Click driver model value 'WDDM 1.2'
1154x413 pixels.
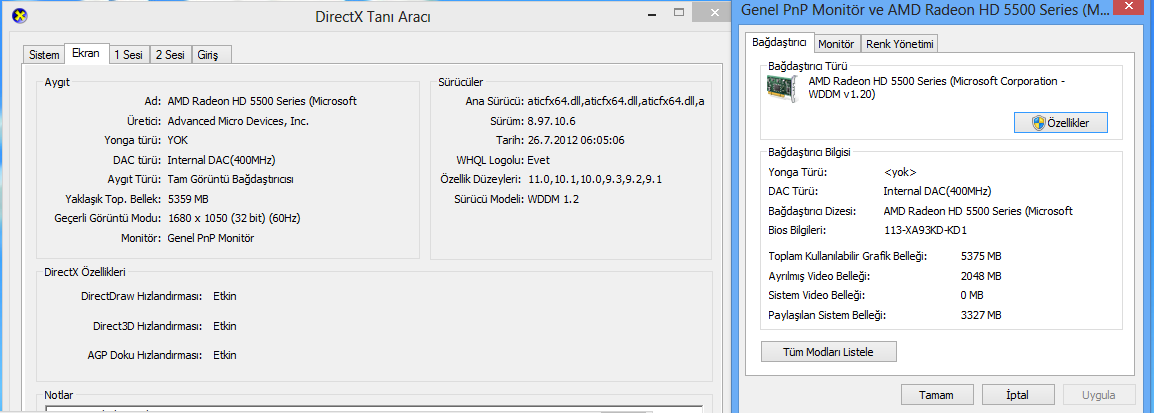(x=552, y=199)
